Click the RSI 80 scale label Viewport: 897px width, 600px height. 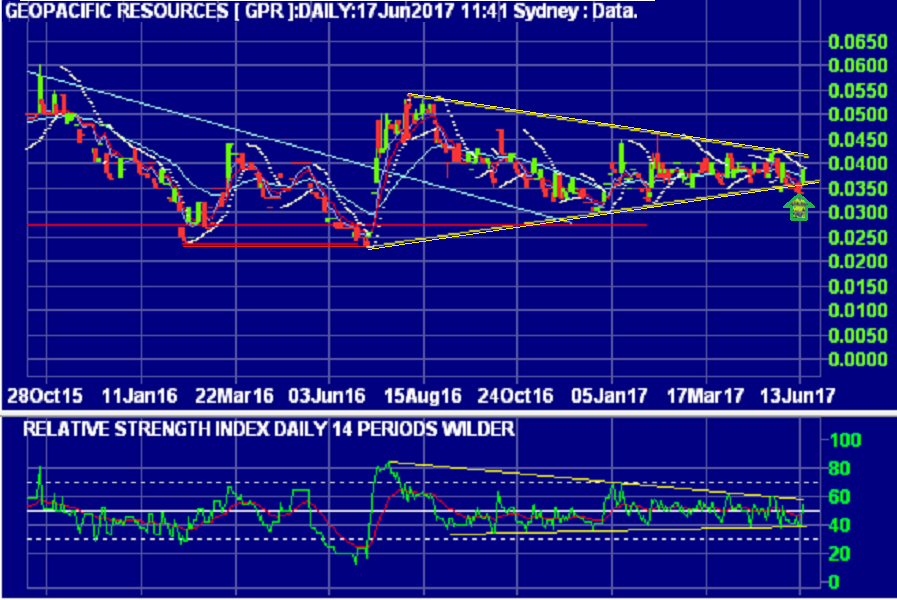pyautogui.click(x=840, y=468)
